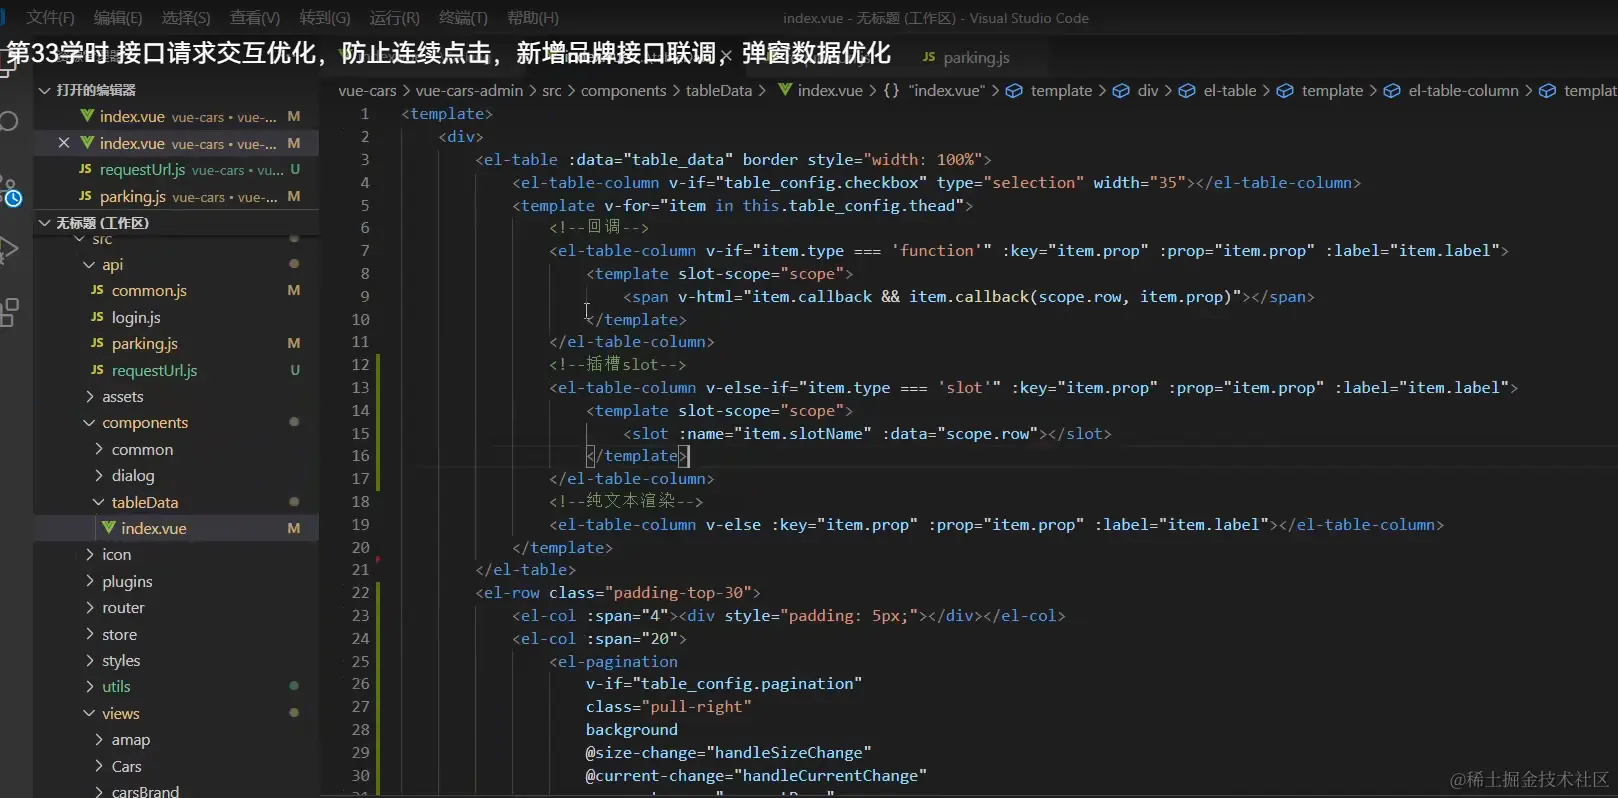Click the Vue icon of tableData index.vue
Image resolution: width=1618 pixels, height=798 pixels.
[109, 527]
